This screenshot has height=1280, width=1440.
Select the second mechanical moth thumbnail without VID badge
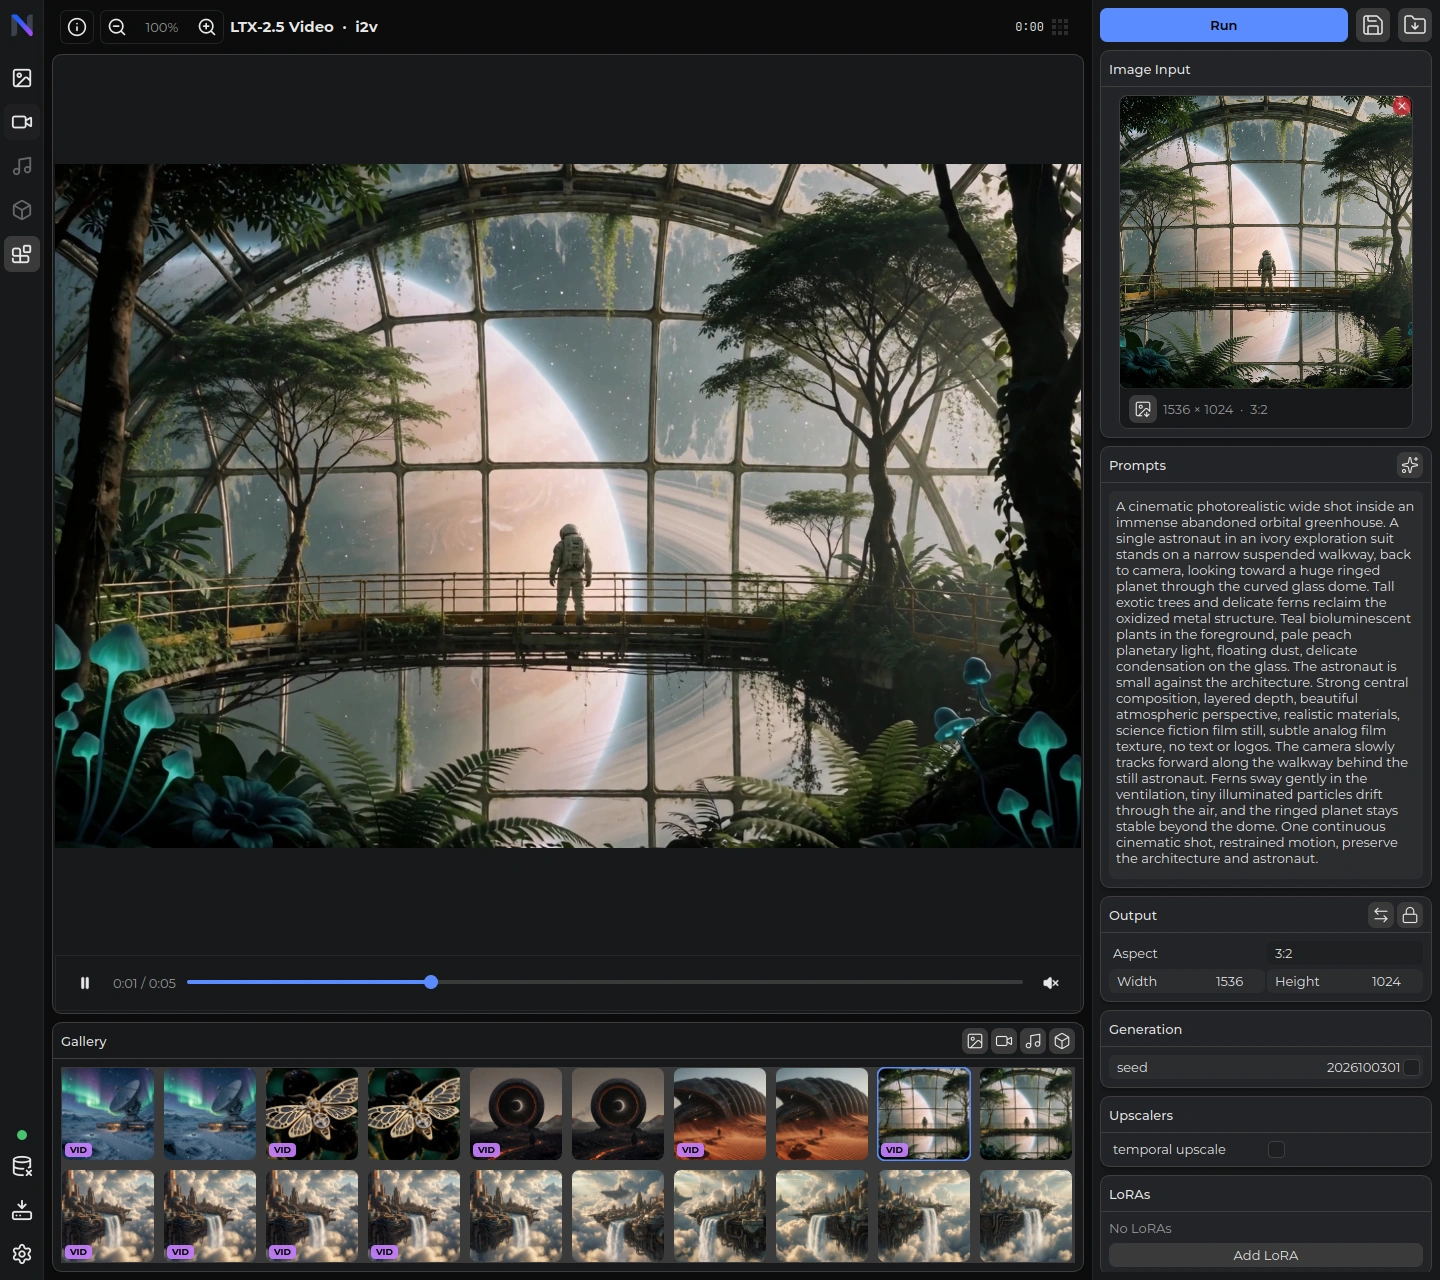pyautogui.click(x=414, y=1114)
